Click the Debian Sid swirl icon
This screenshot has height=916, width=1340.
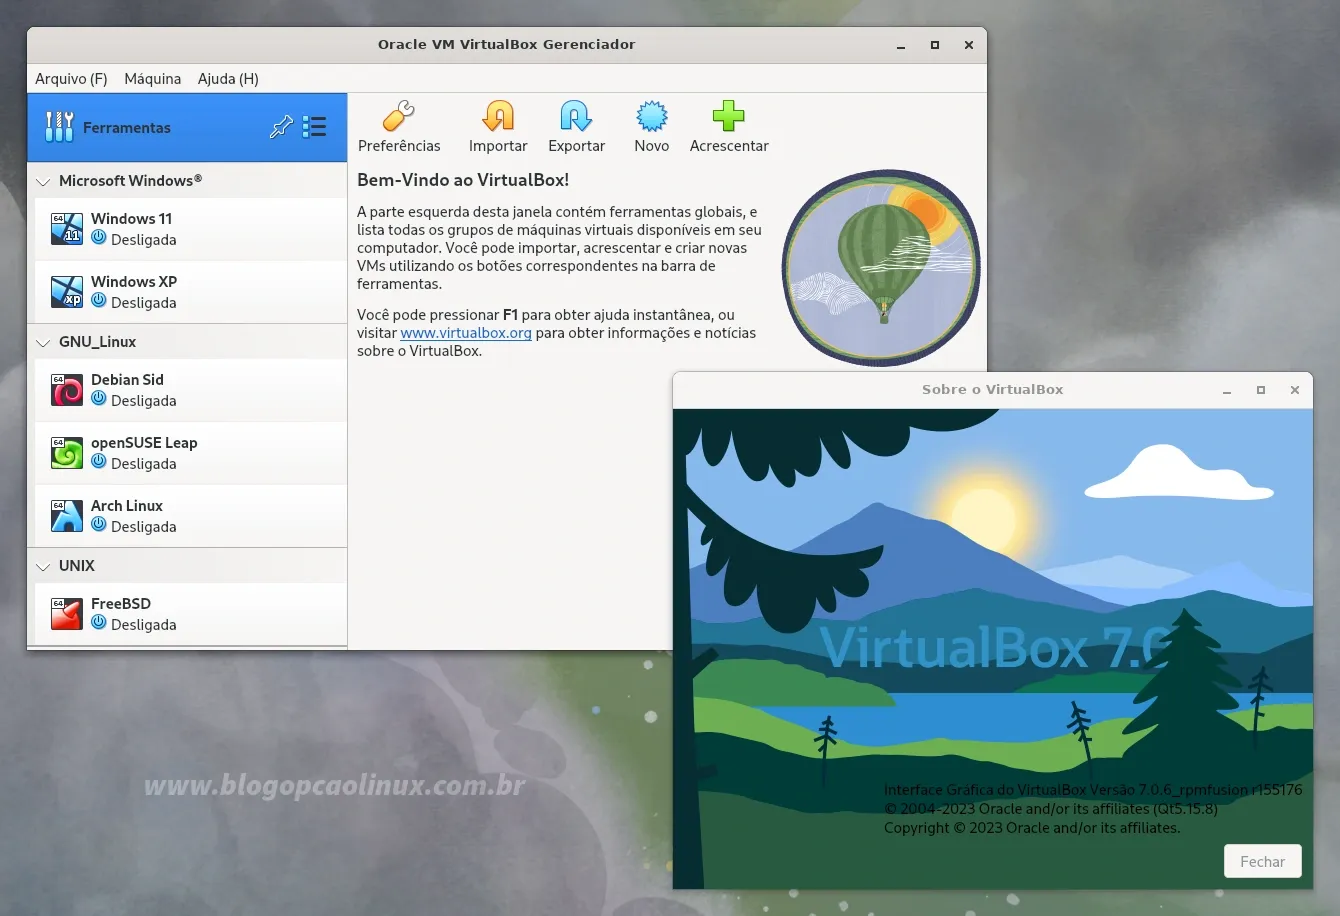point(67,390)
